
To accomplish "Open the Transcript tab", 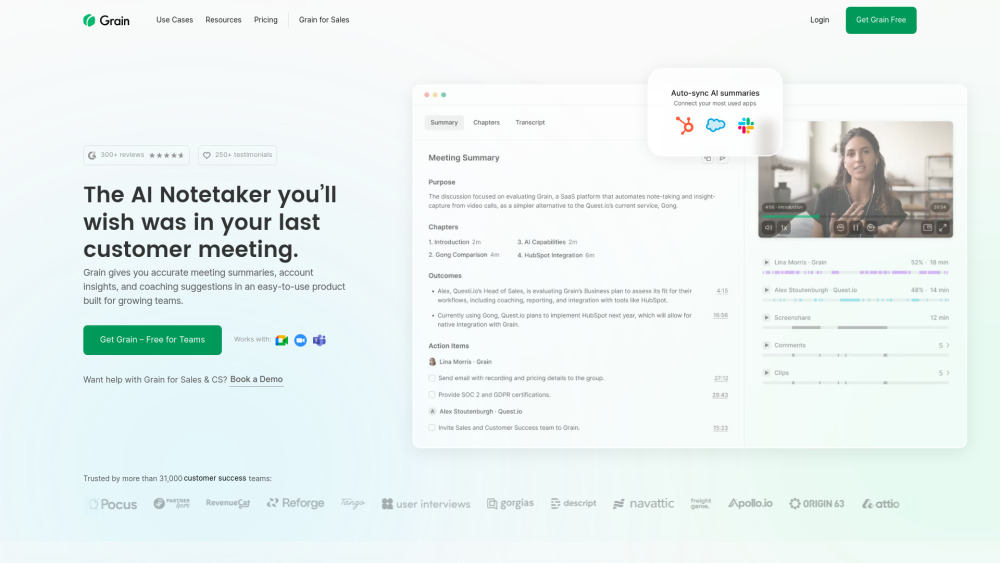I will tap(530, 122).
